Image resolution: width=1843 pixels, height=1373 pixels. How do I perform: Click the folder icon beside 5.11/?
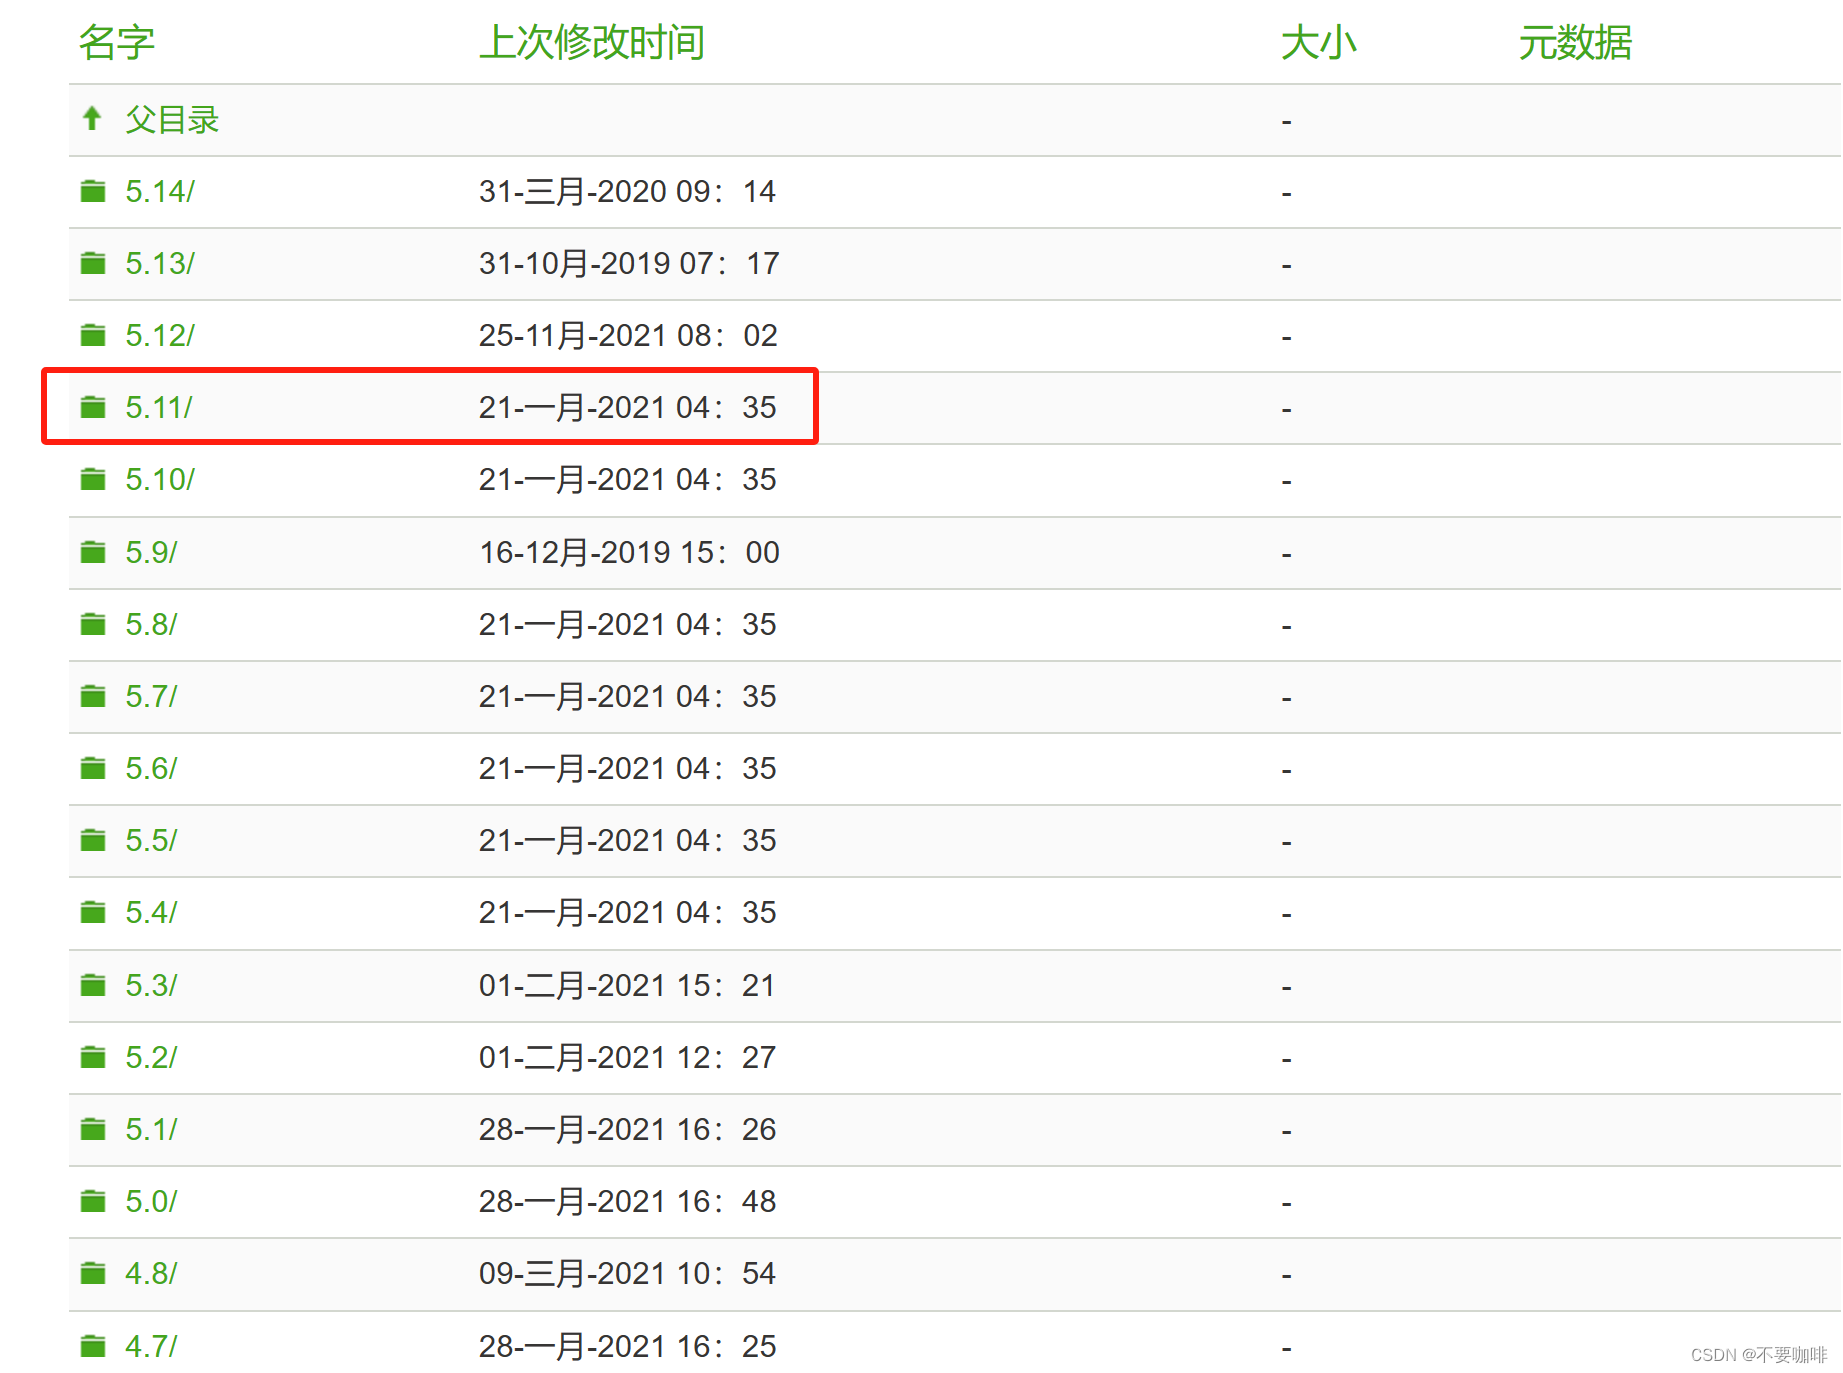[92, 407]
